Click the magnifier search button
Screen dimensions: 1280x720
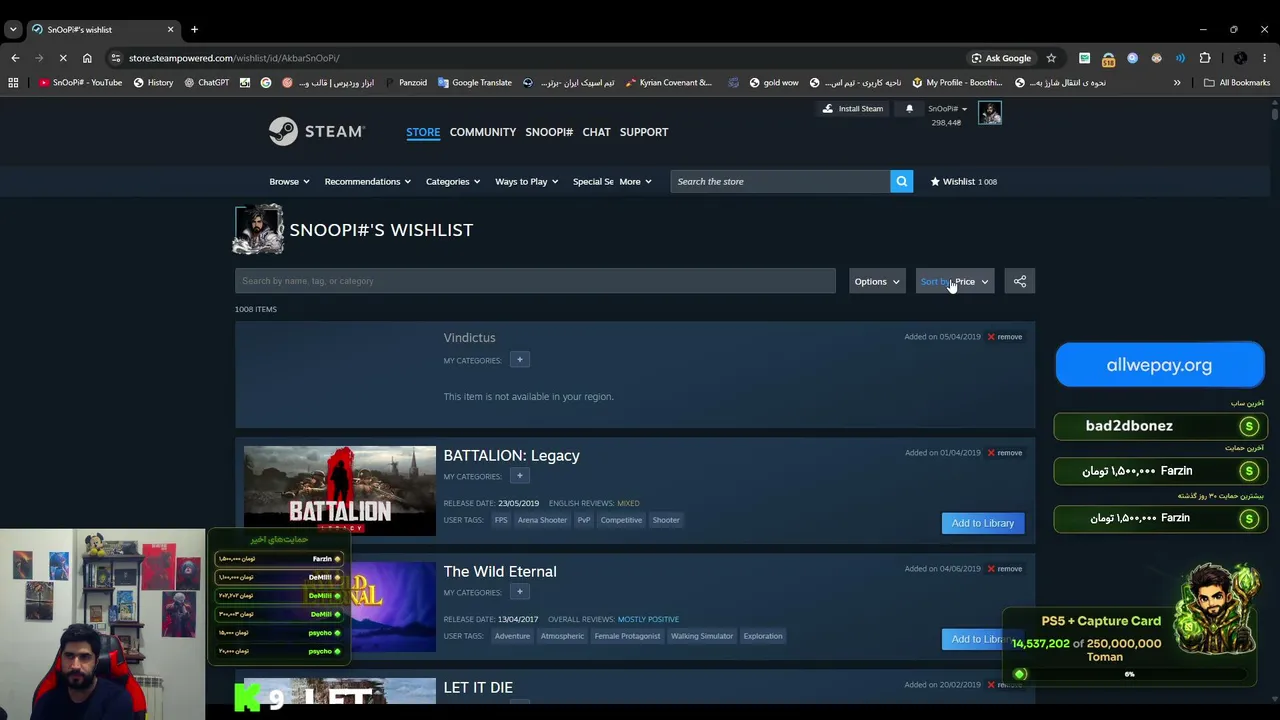point(901,181)
